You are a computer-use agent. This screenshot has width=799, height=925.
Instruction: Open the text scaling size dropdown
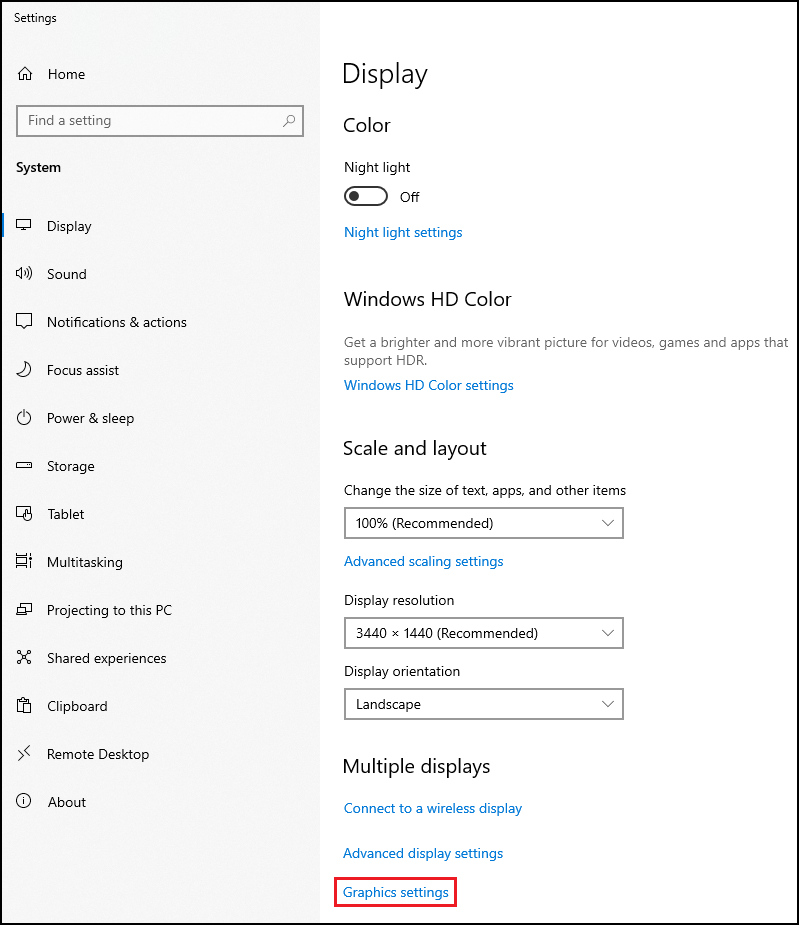click(483, 523)
